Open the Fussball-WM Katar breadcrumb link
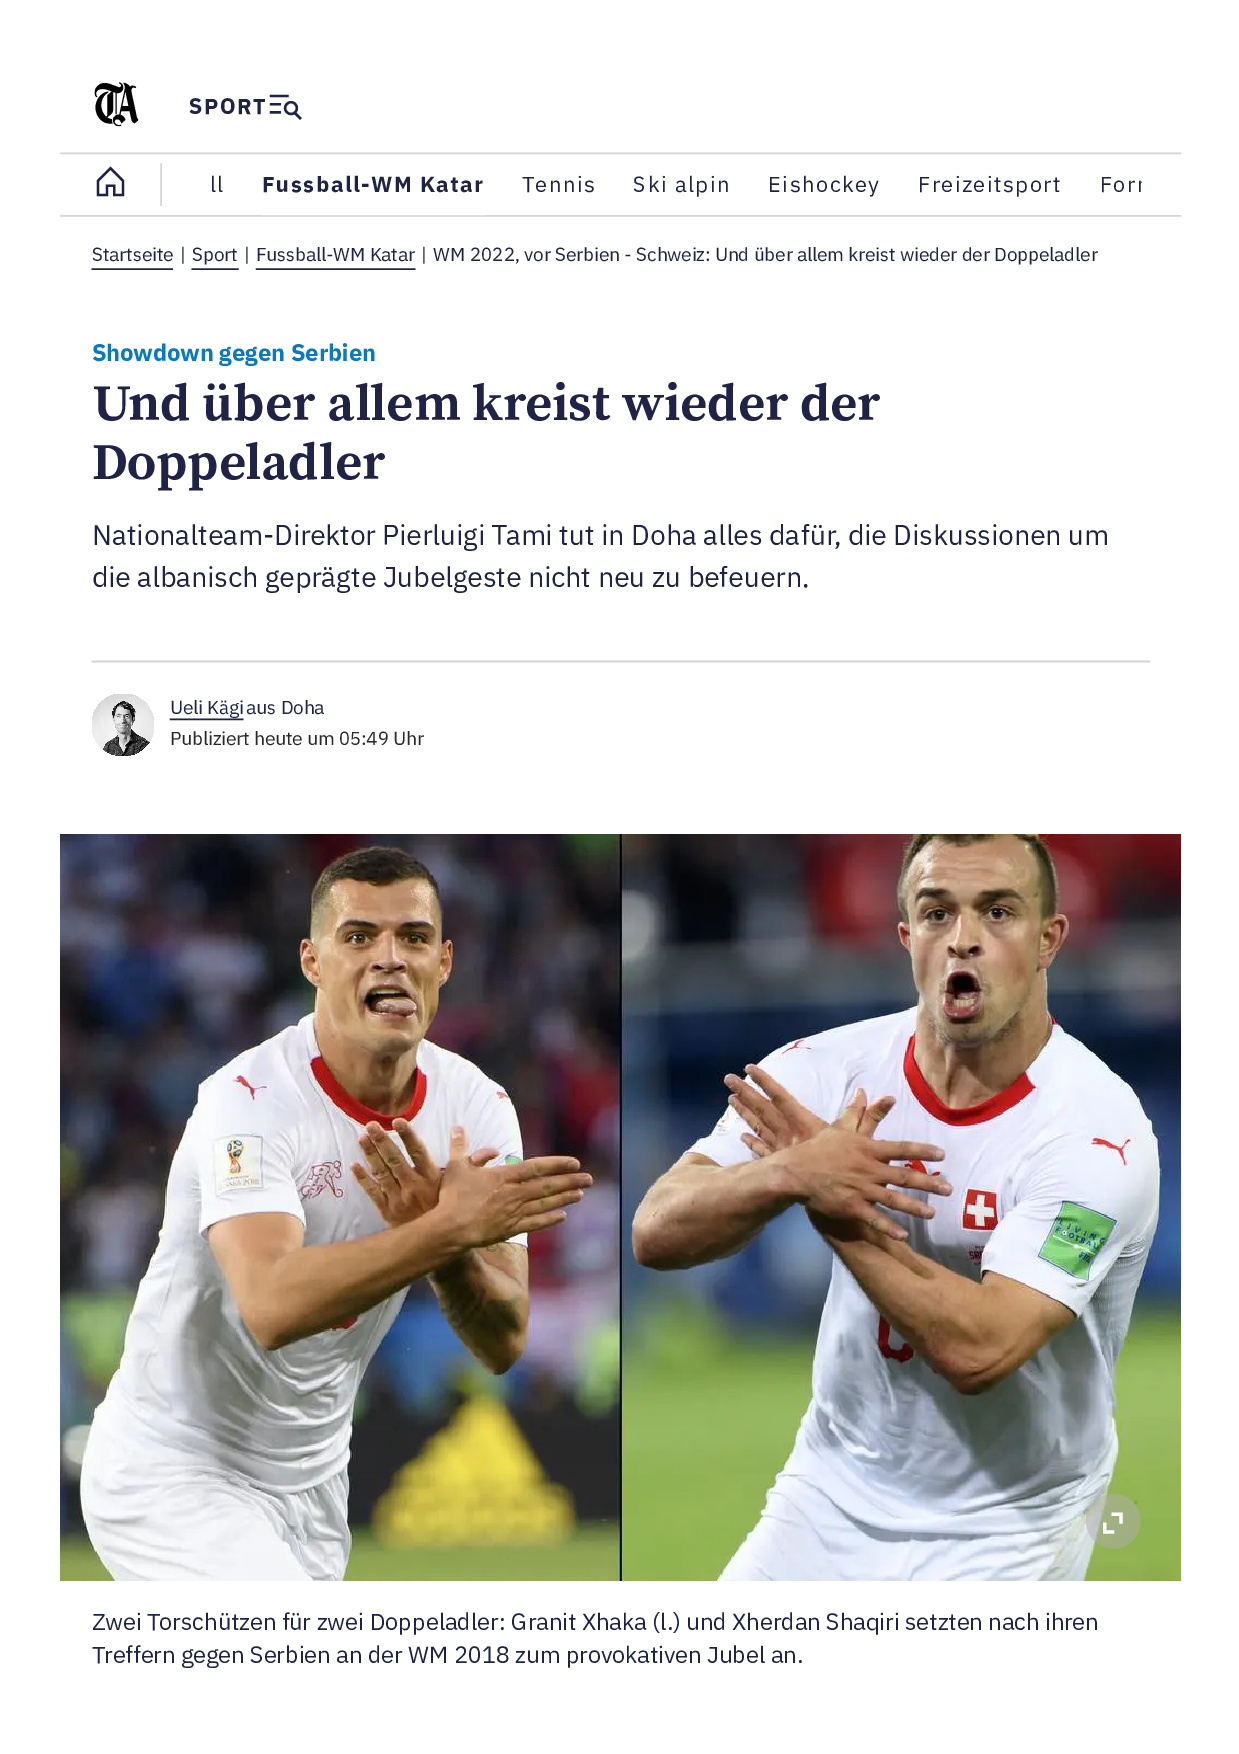The height and width of the screenshot is (1754, 1239). pyautogui.click(x=335, y=255)
